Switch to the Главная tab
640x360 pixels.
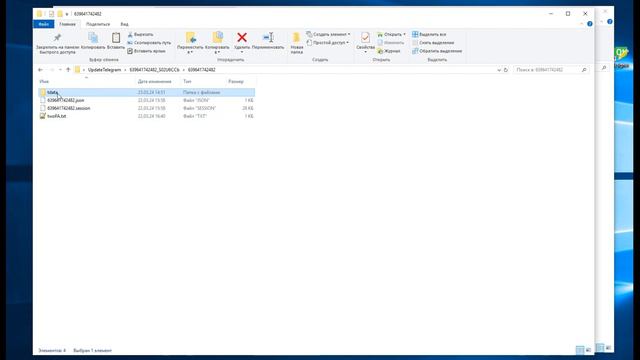[x=67, y=24]
